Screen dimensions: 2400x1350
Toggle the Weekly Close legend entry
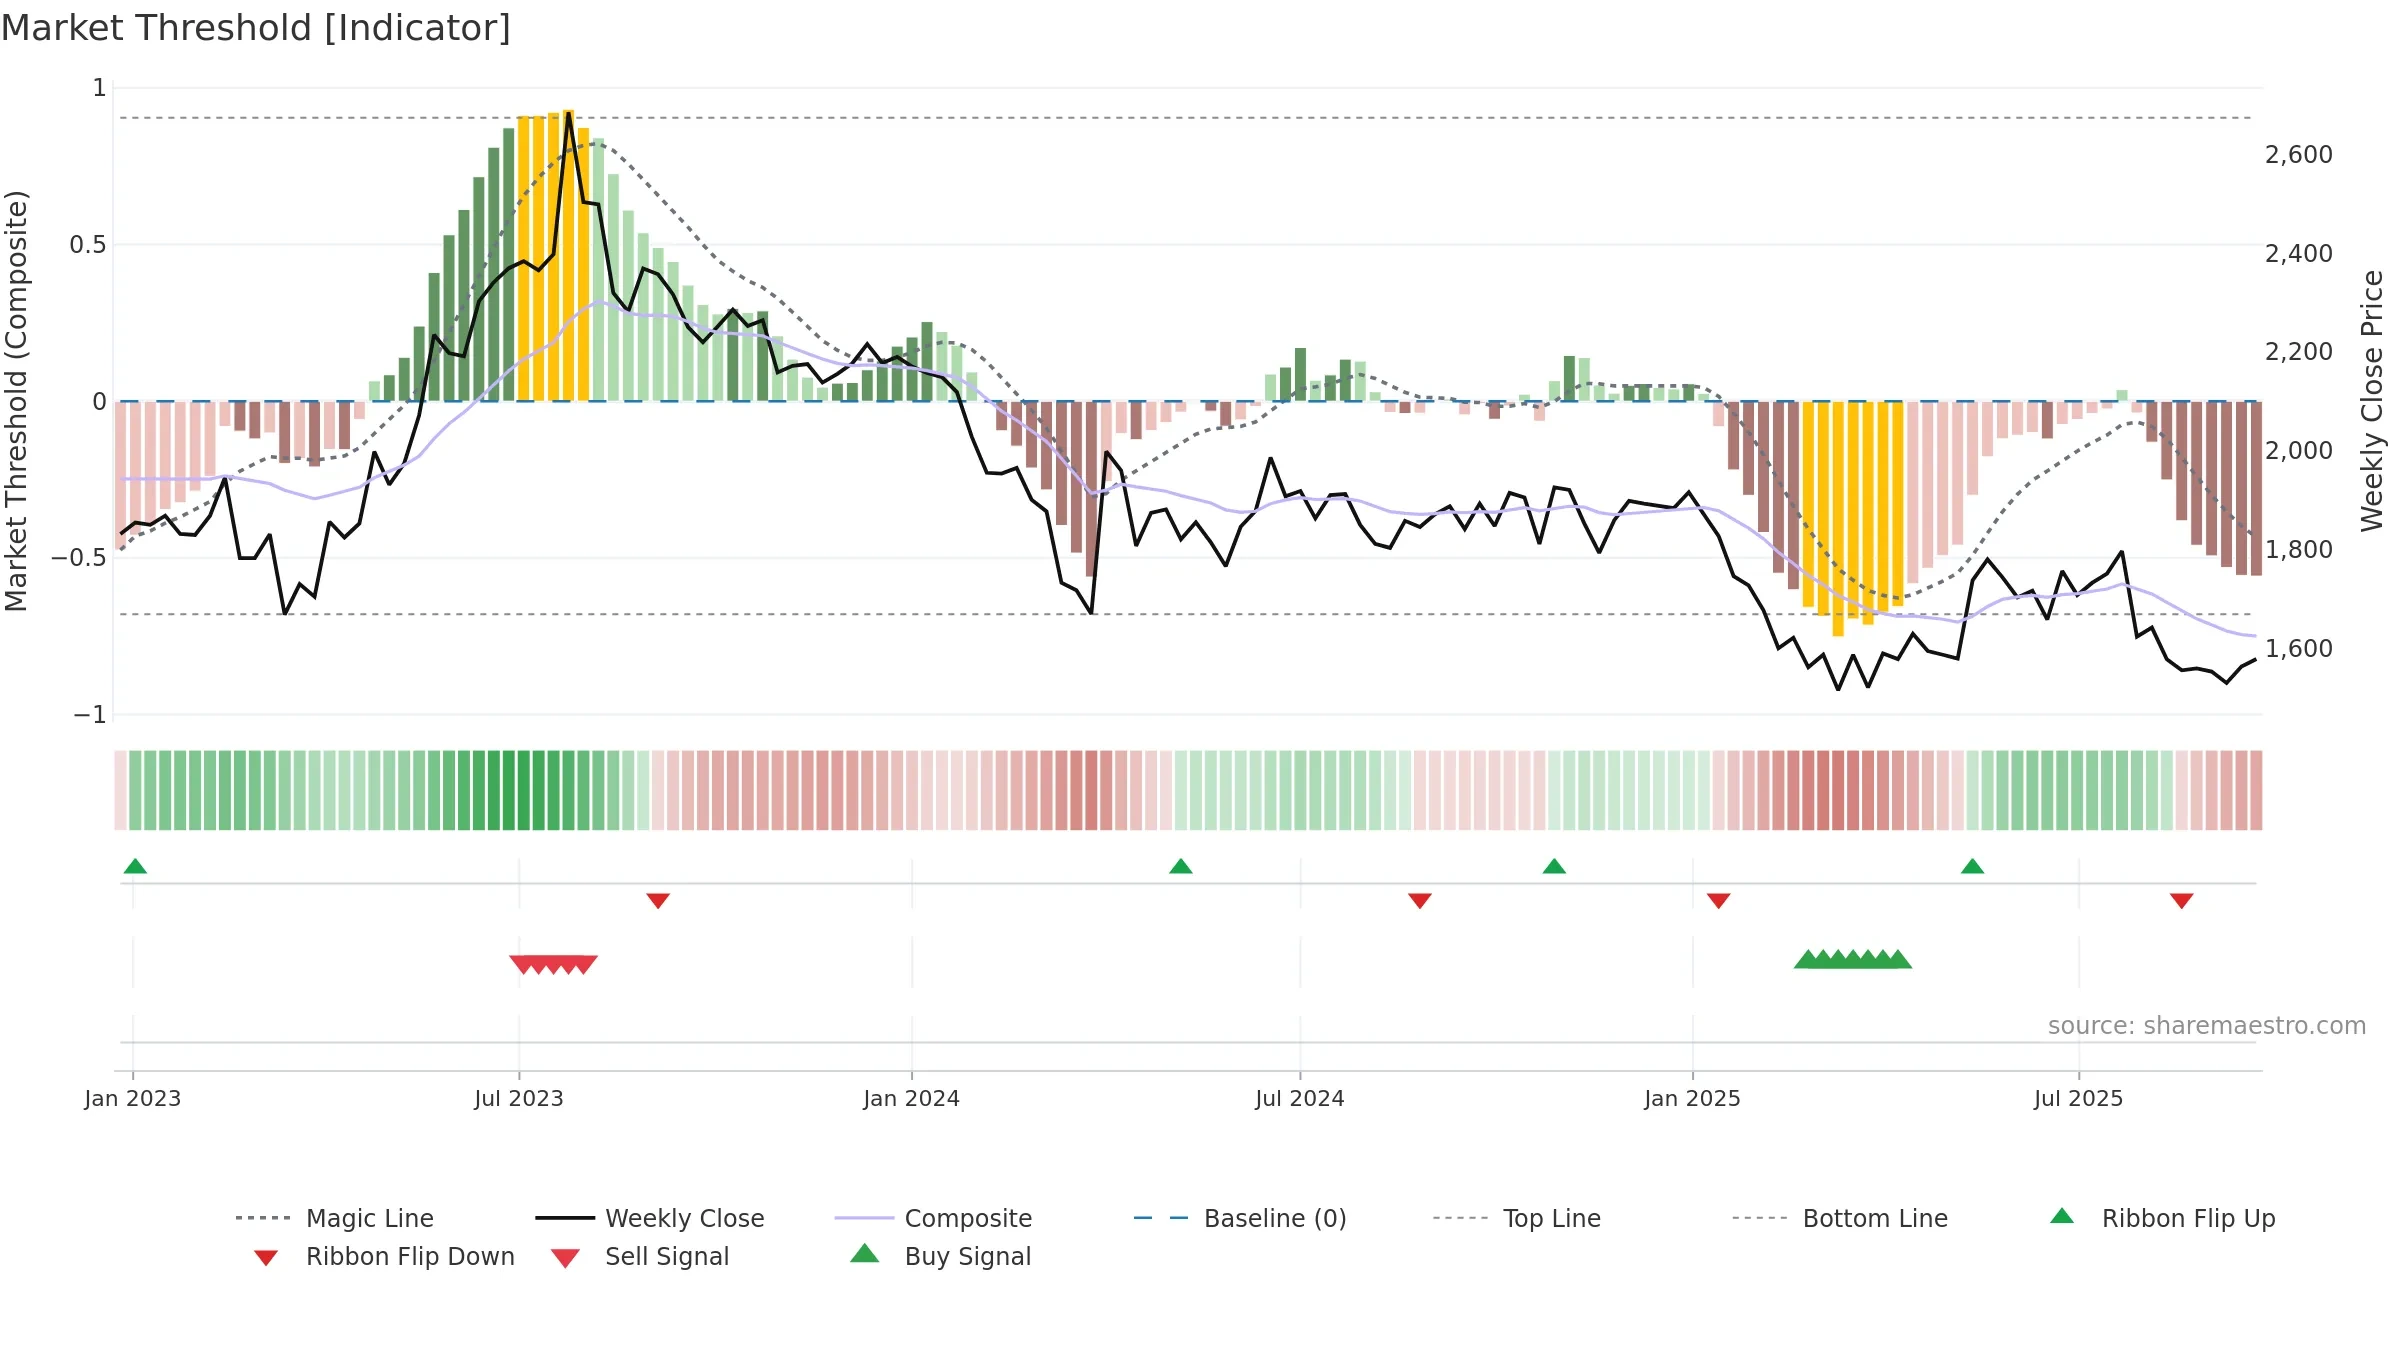(x=650, y=1218)
